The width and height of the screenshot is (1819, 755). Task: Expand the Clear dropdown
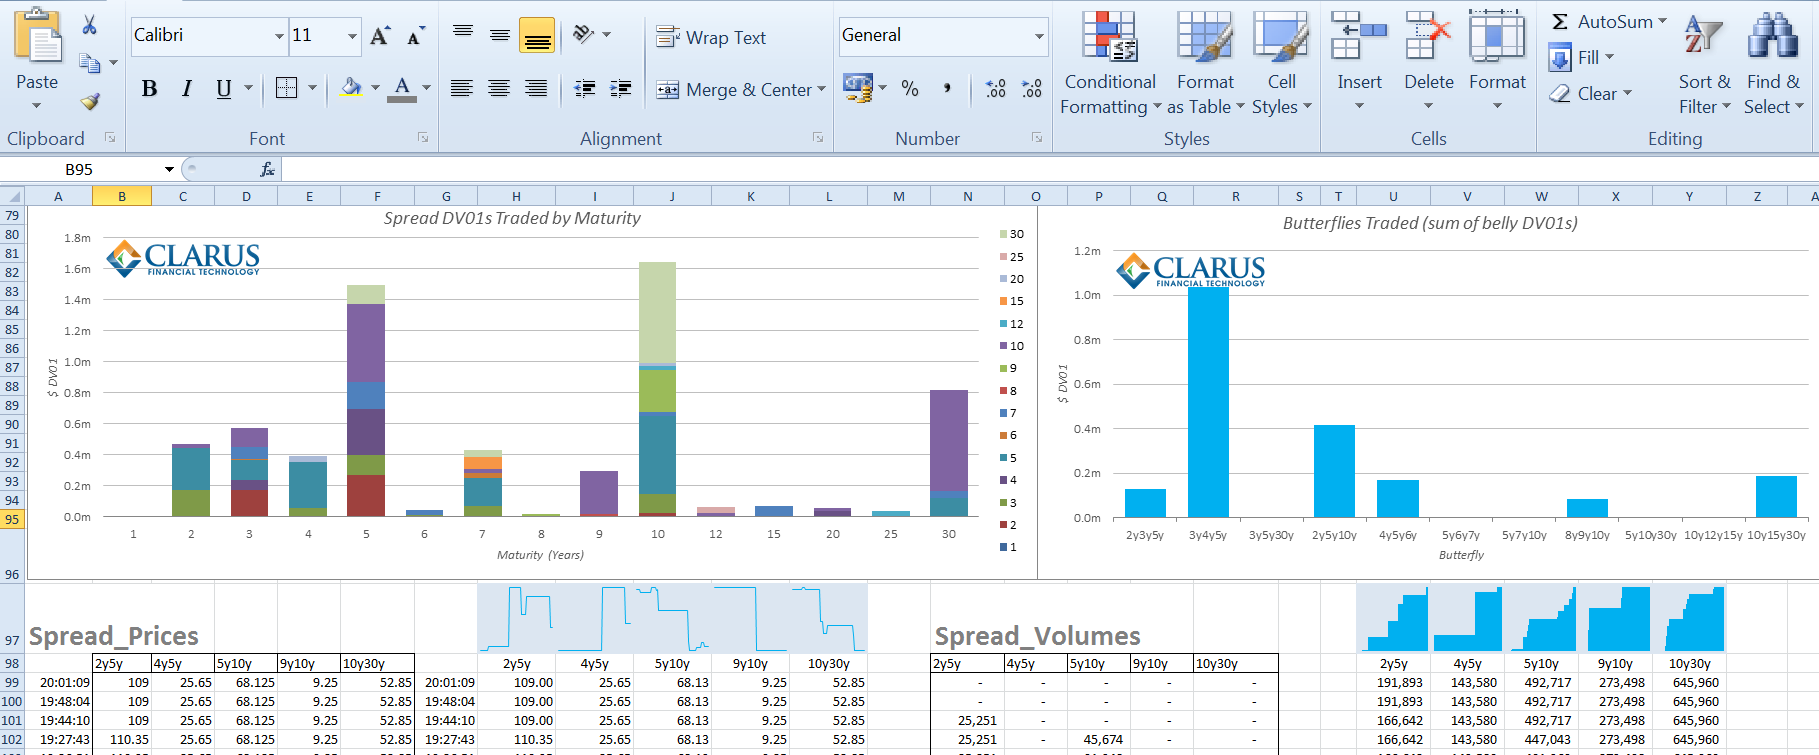click(1627, 93)
